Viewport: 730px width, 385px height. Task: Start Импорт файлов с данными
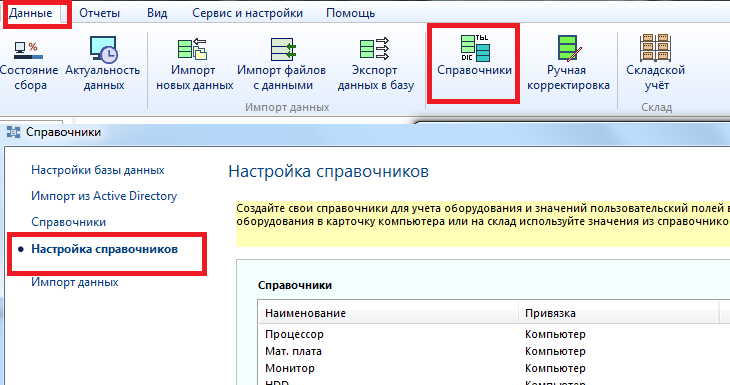point(282,63)
